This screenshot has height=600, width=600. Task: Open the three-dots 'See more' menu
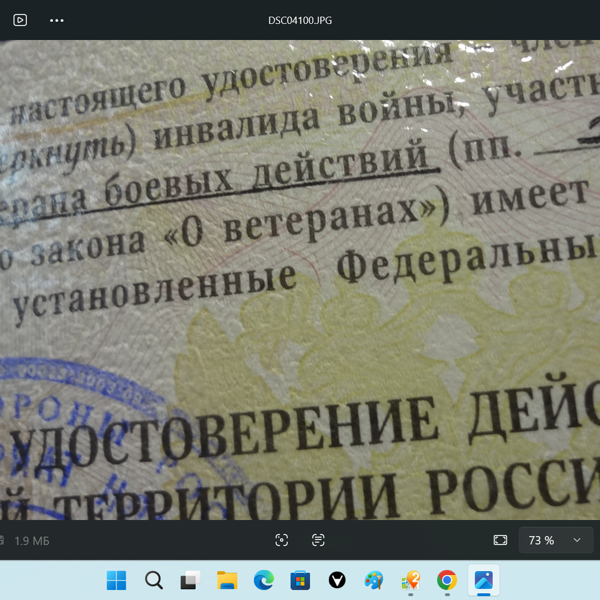pos(57,20)
